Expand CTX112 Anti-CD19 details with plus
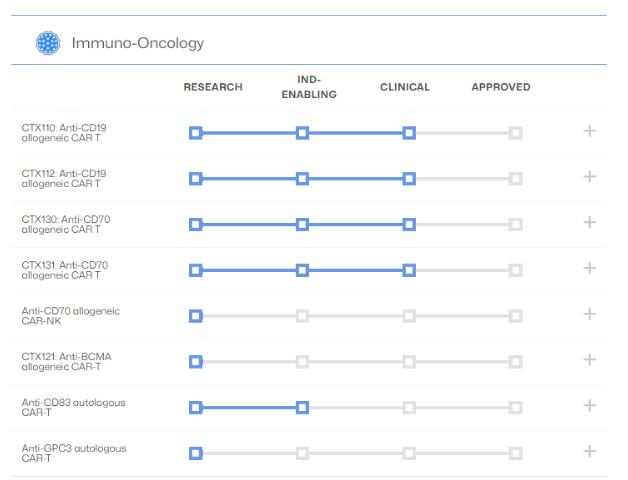 590,177
